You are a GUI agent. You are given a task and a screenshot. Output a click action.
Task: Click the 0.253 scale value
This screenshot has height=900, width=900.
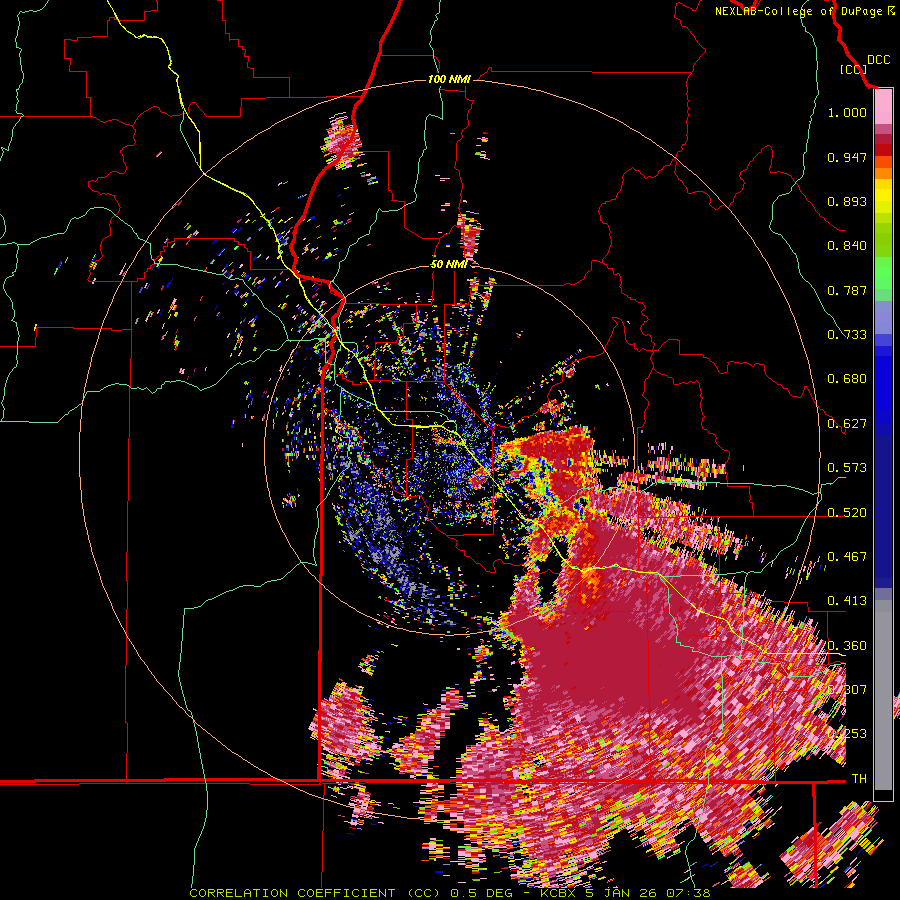[847, 734]
